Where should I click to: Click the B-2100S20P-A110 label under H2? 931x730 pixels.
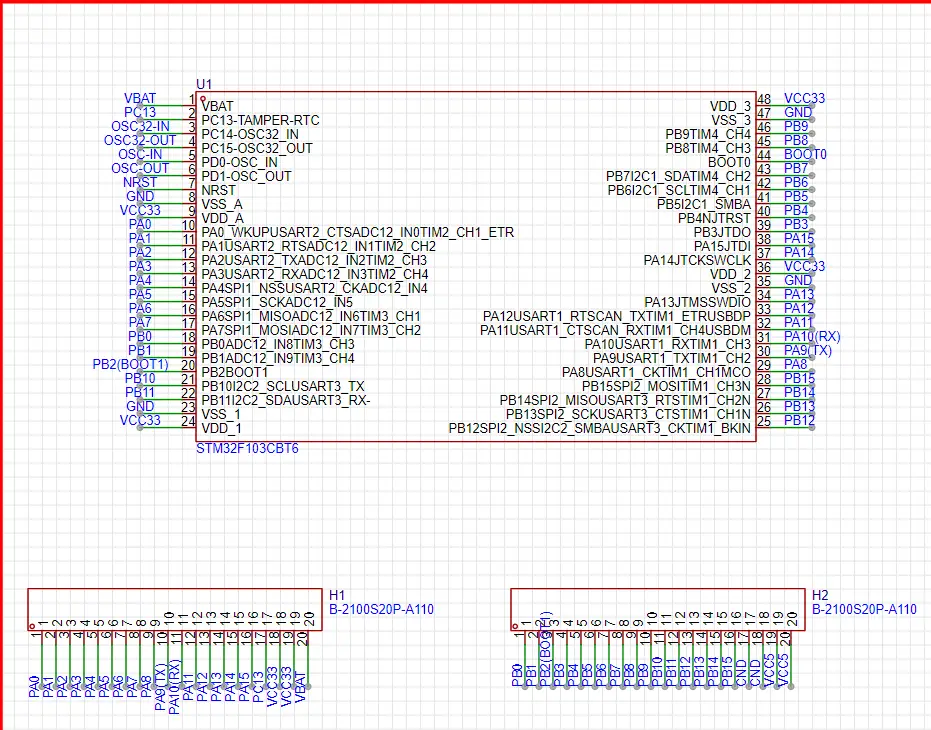[x=864, y=609]
